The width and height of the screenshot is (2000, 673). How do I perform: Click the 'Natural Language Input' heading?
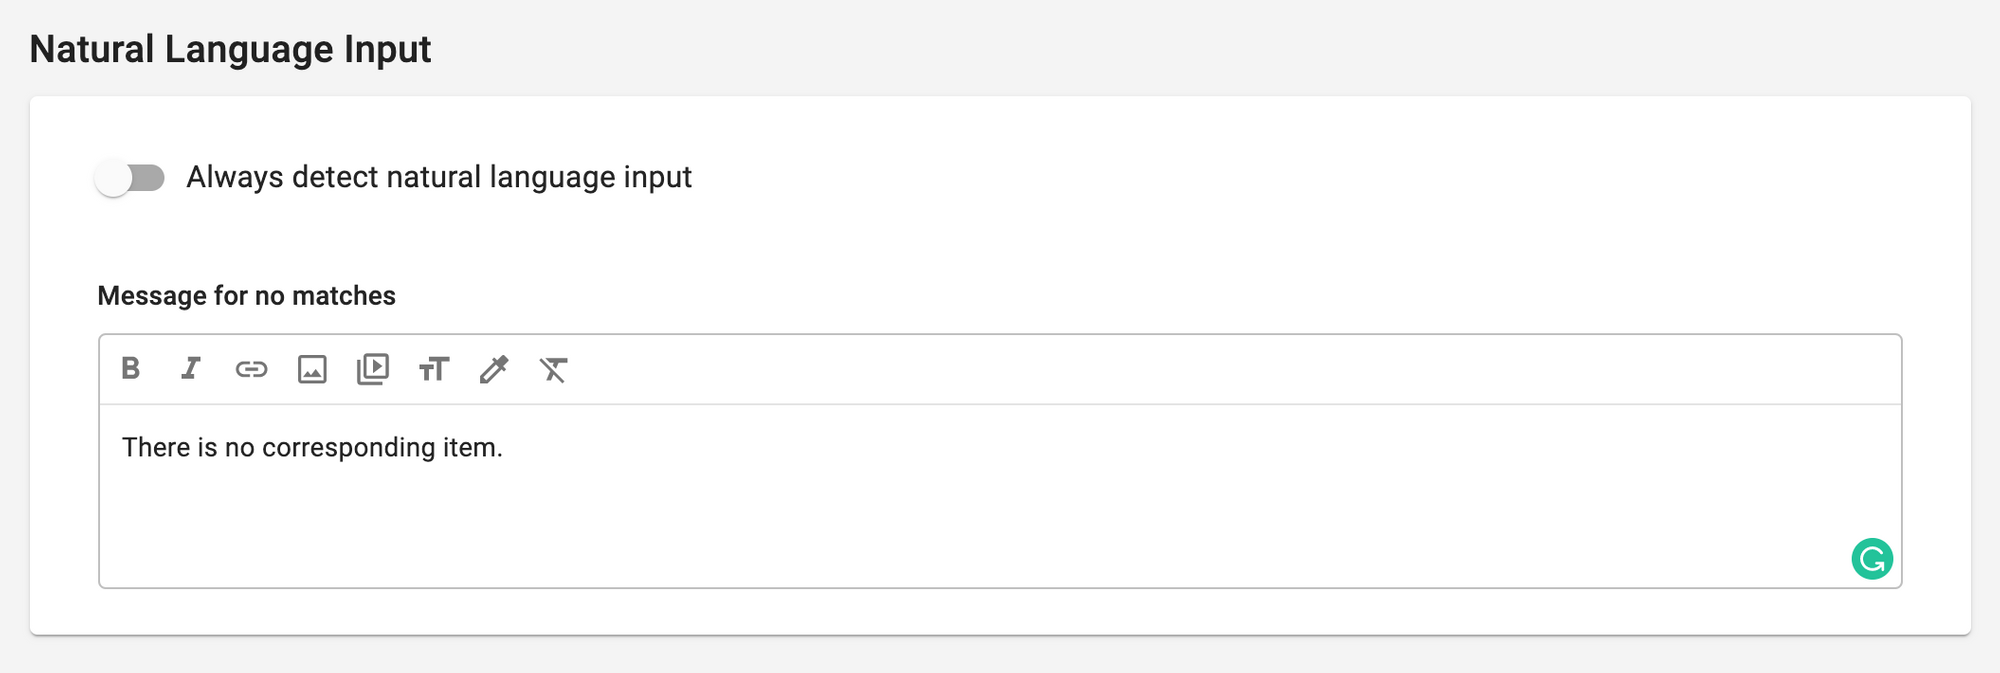pyautogui.click(x=230, y=49)
